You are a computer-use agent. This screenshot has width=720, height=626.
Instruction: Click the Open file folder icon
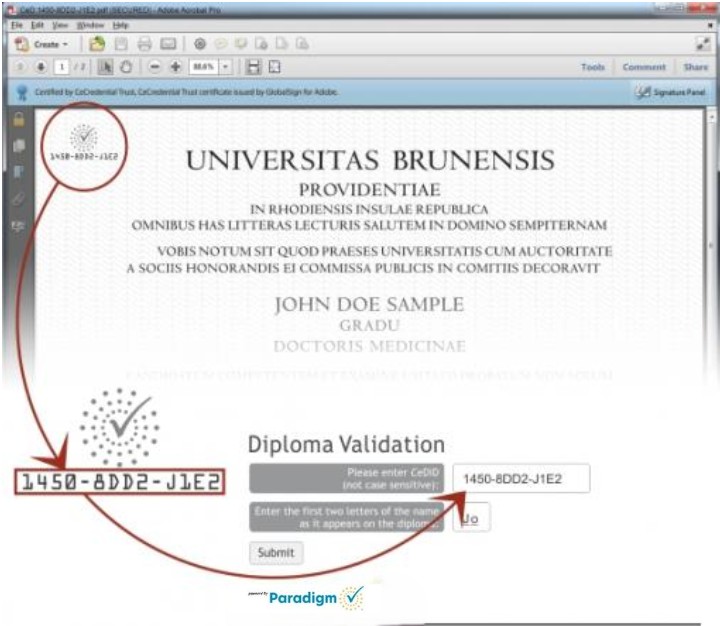tap(97, 44)
